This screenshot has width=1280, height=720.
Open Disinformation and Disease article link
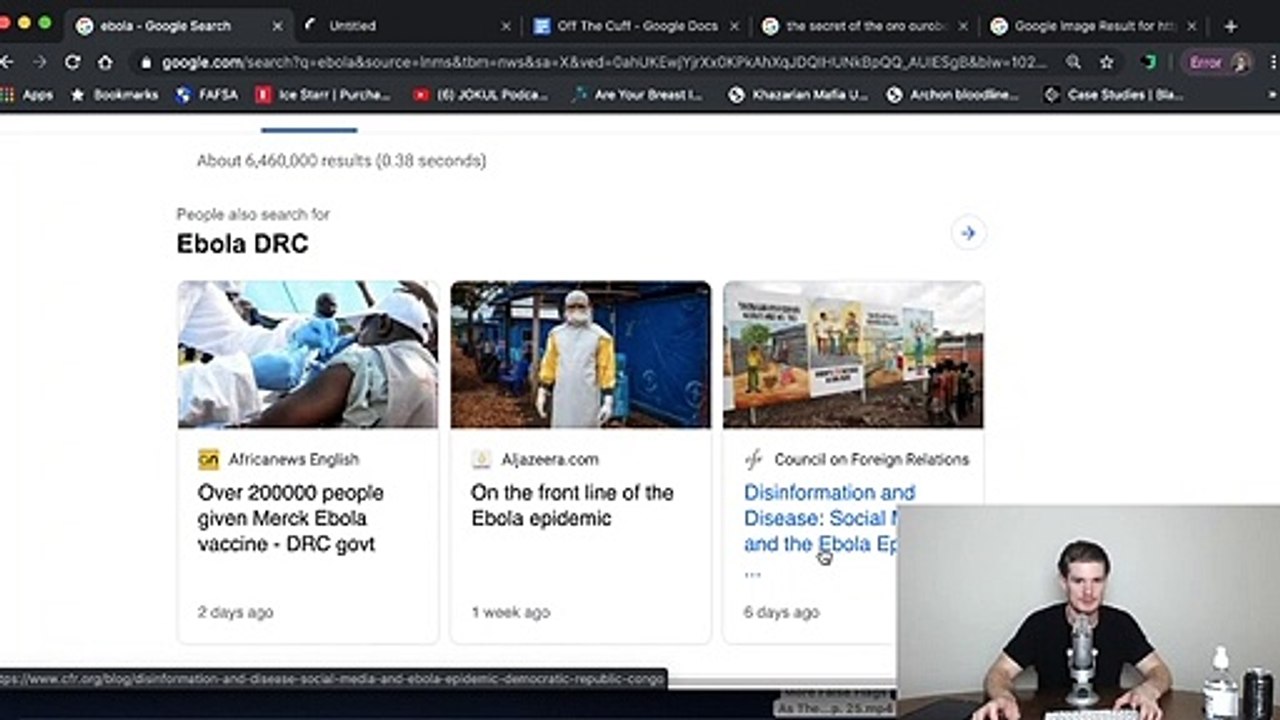pos(820,518)
